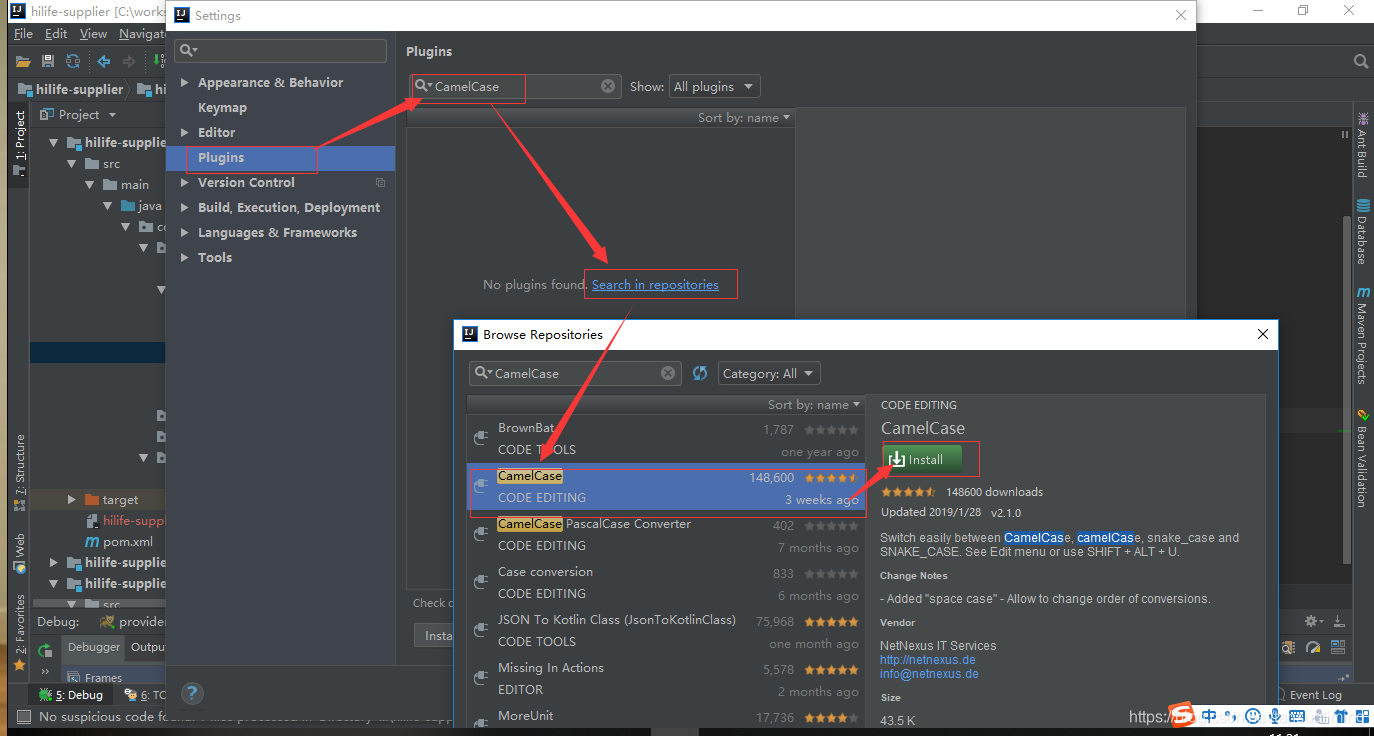Open the Web tool window strip

(19, 553)
